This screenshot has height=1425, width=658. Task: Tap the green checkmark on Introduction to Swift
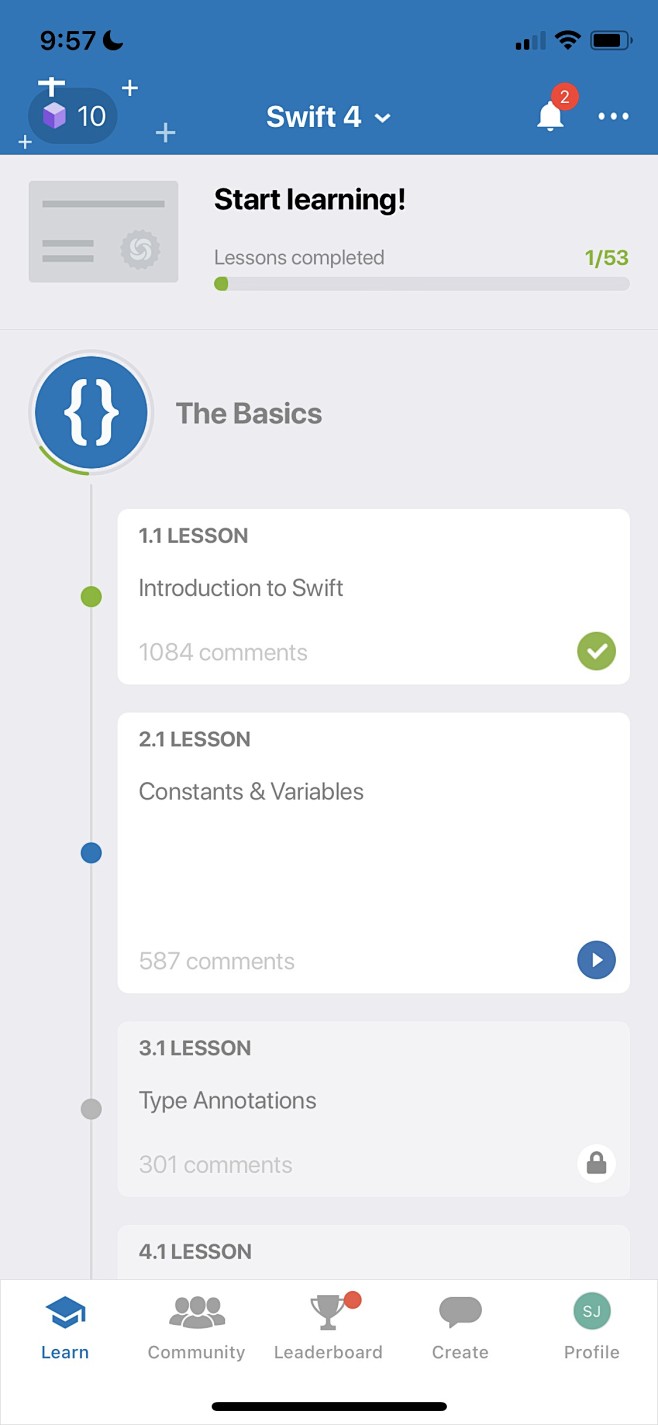coord(596,651)
